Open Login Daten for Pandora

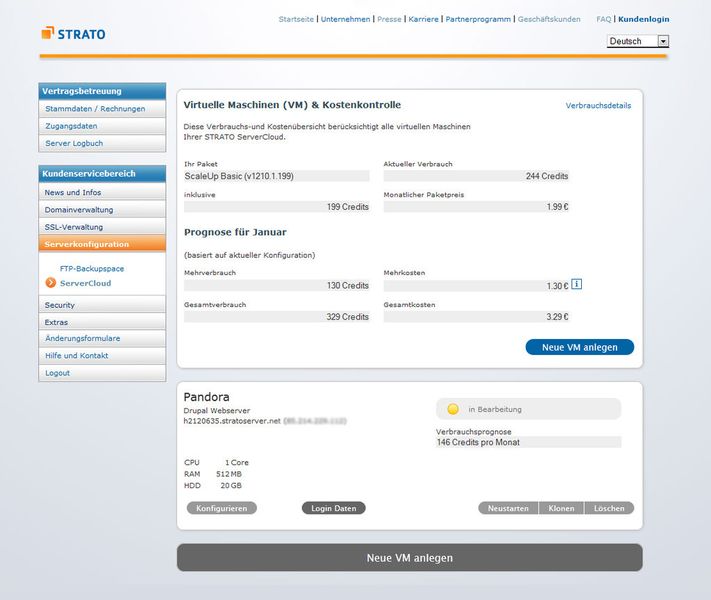click(x=334, y=508)
